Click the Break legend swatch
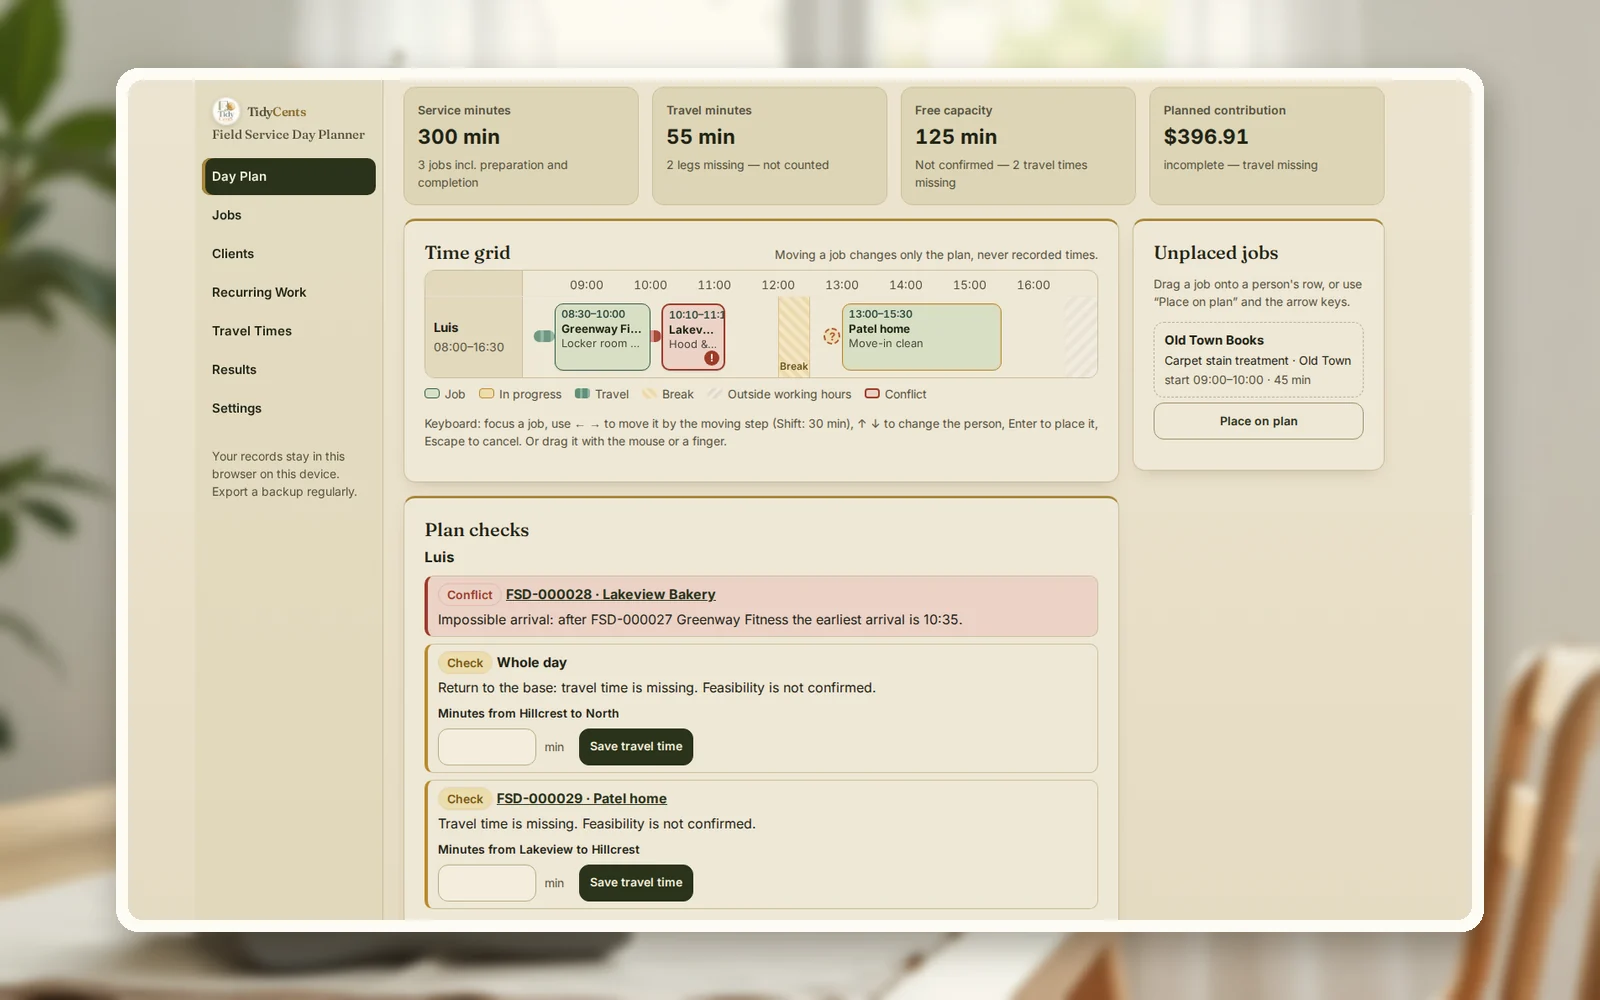1600x1000 pixels. [649, 394]
